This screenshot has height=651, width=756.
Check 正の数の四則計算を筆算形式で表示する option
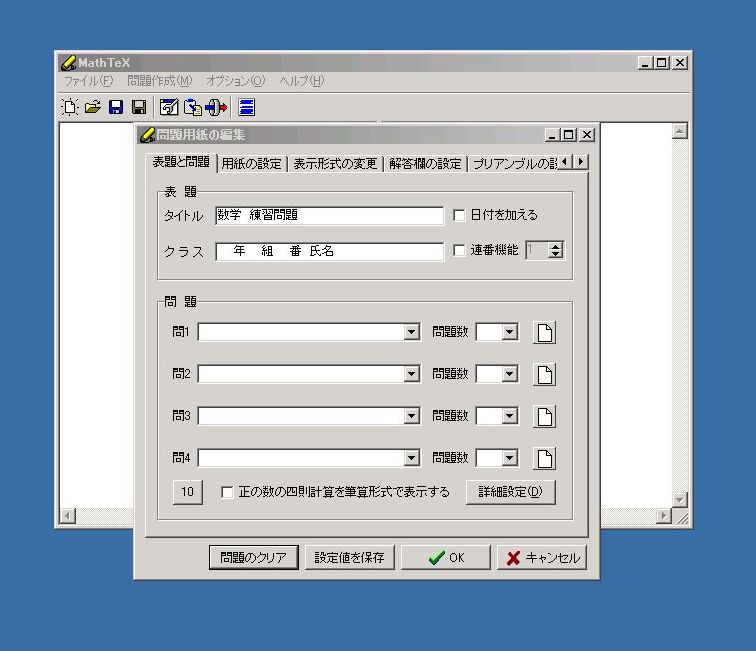227,492
